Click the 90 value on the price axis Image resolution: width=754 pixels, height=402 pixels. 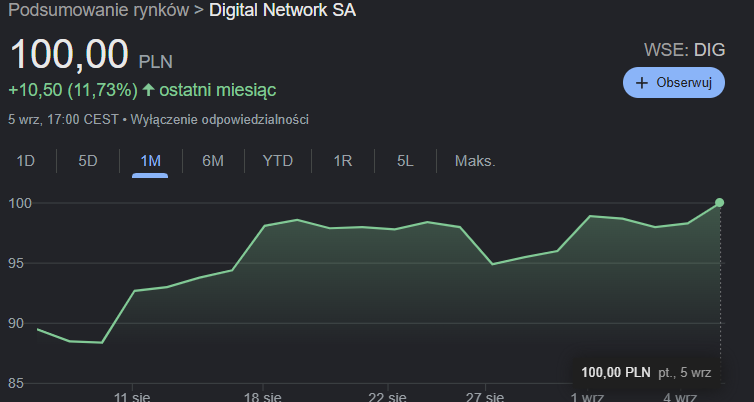[x=16, y=323]
